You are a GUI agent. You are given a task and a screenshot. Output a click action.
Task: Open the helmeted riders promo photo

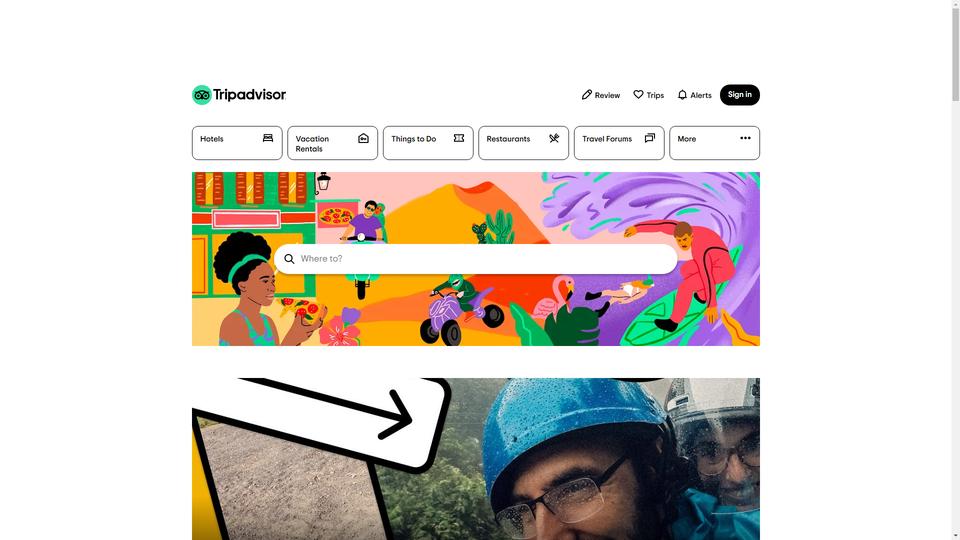click(476, 459)
